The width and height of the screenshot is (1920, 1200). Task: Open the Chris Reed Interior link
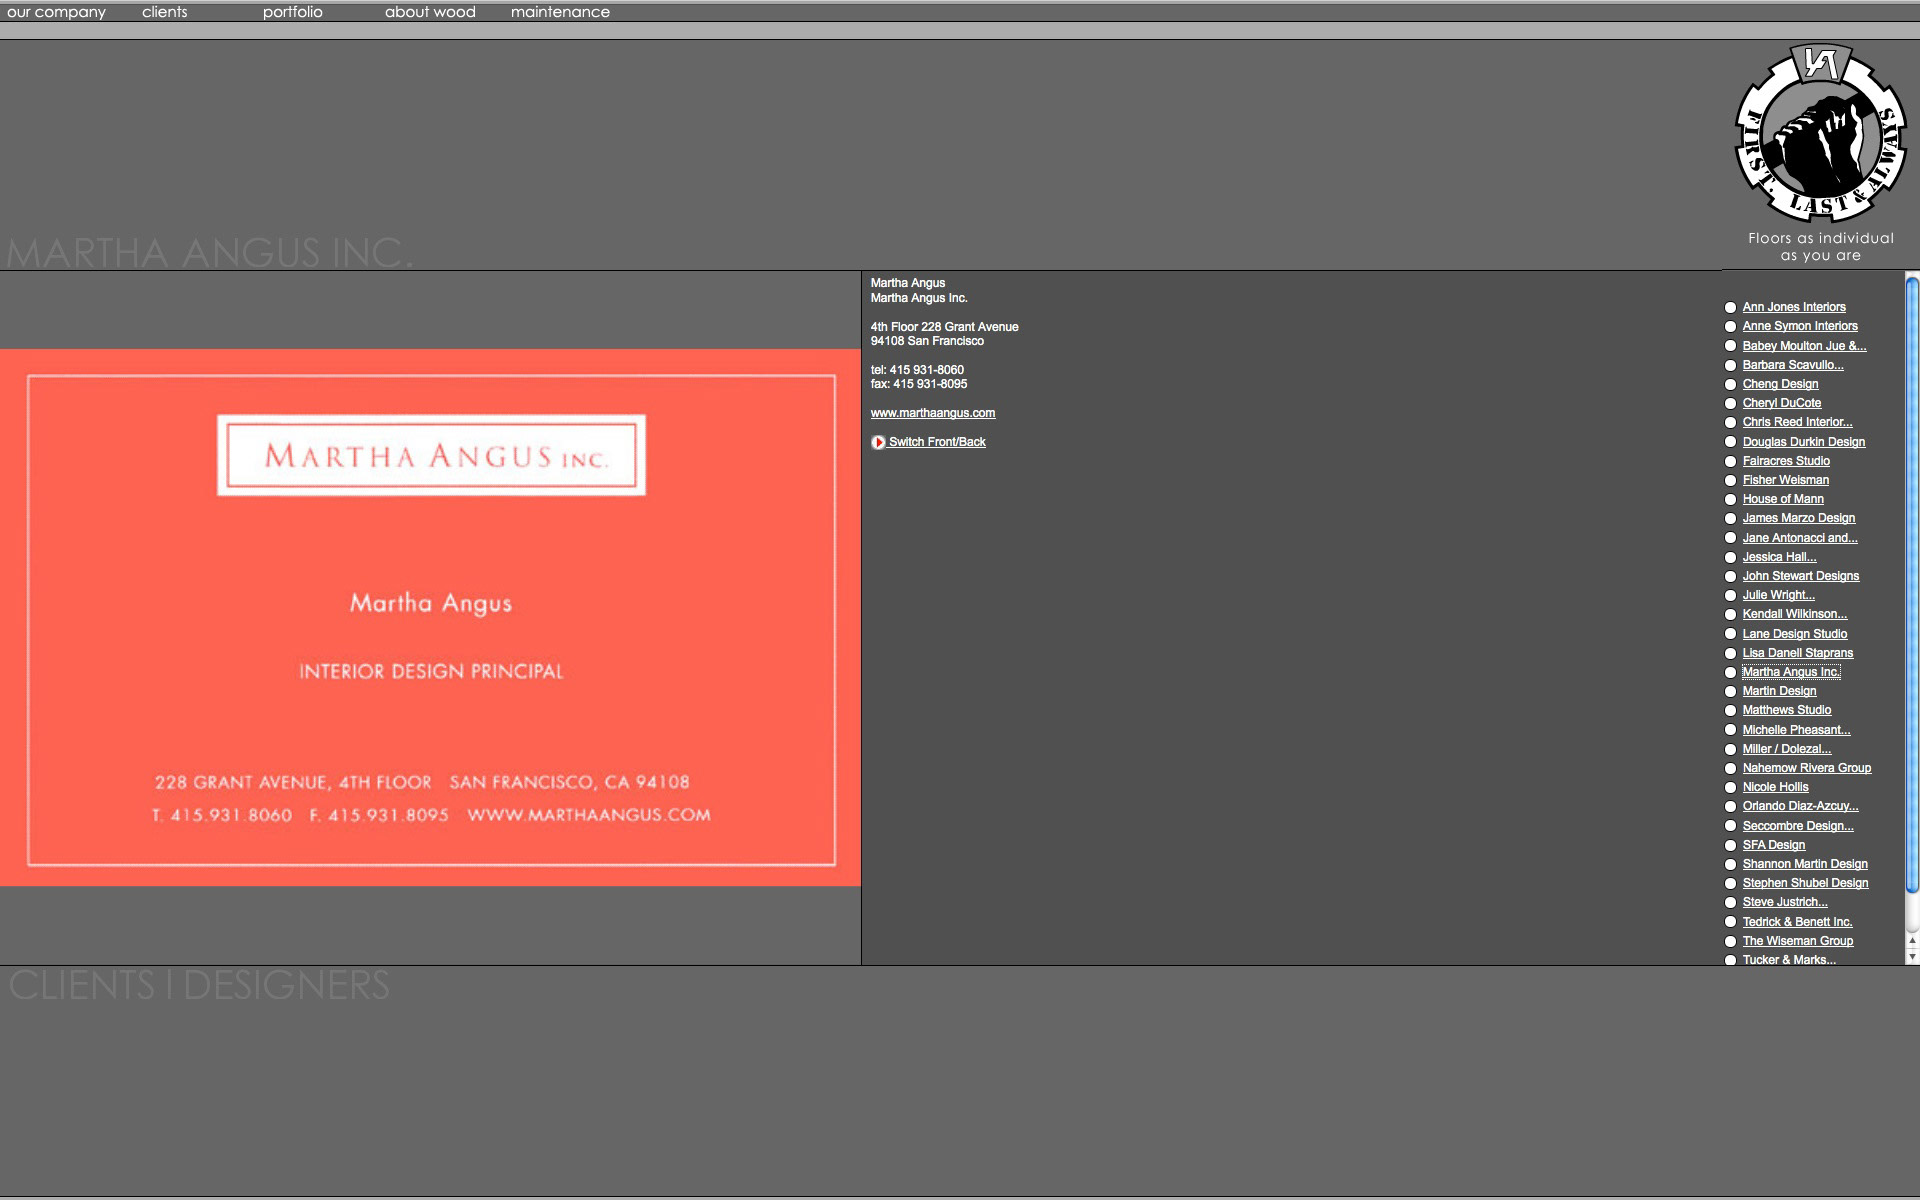coord(1797,422)
